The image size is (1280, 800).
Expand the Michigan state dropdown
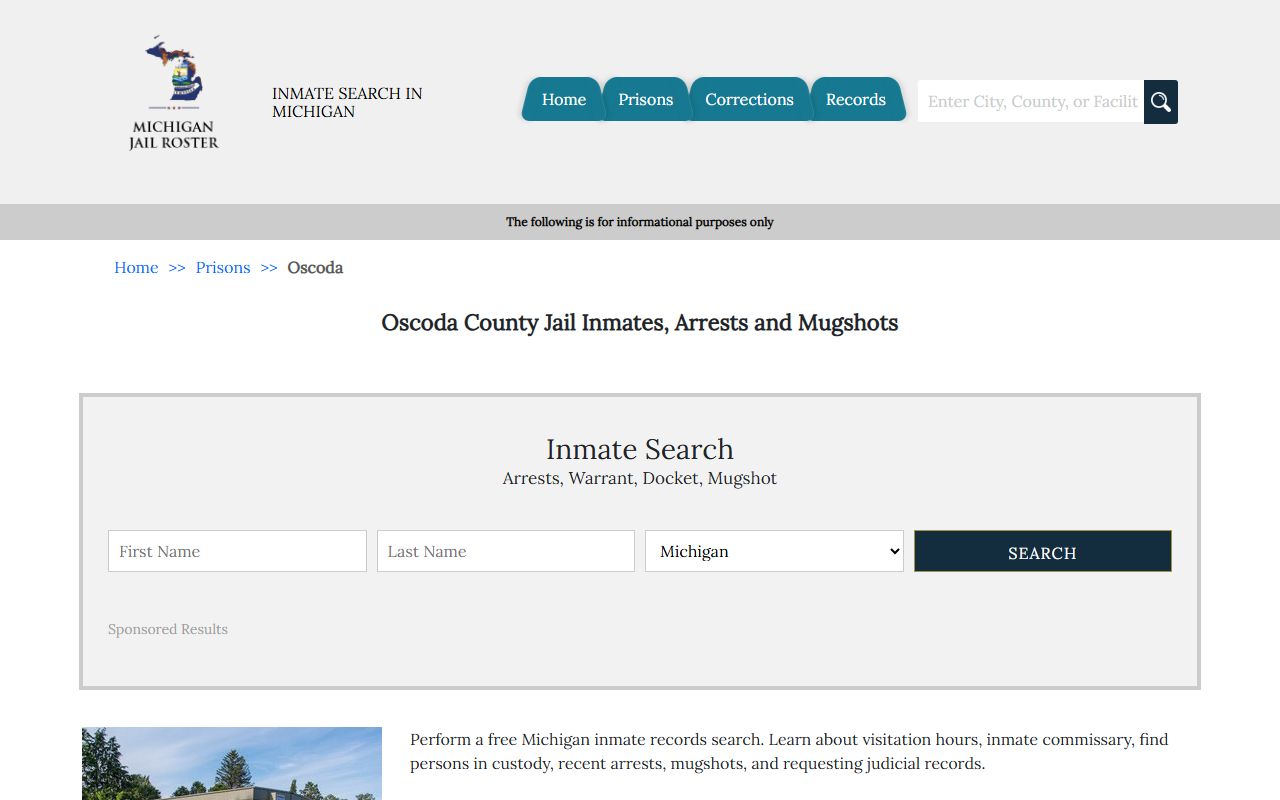click(x=774, y=551)
